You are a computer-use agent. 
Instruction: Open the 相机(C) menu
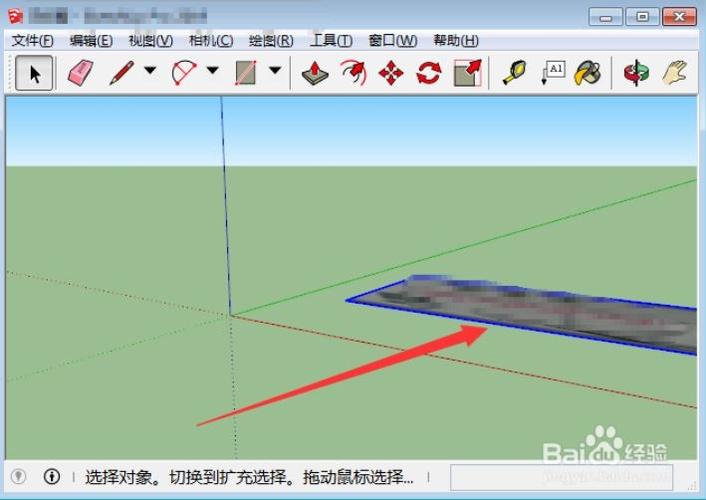(211, 41)
